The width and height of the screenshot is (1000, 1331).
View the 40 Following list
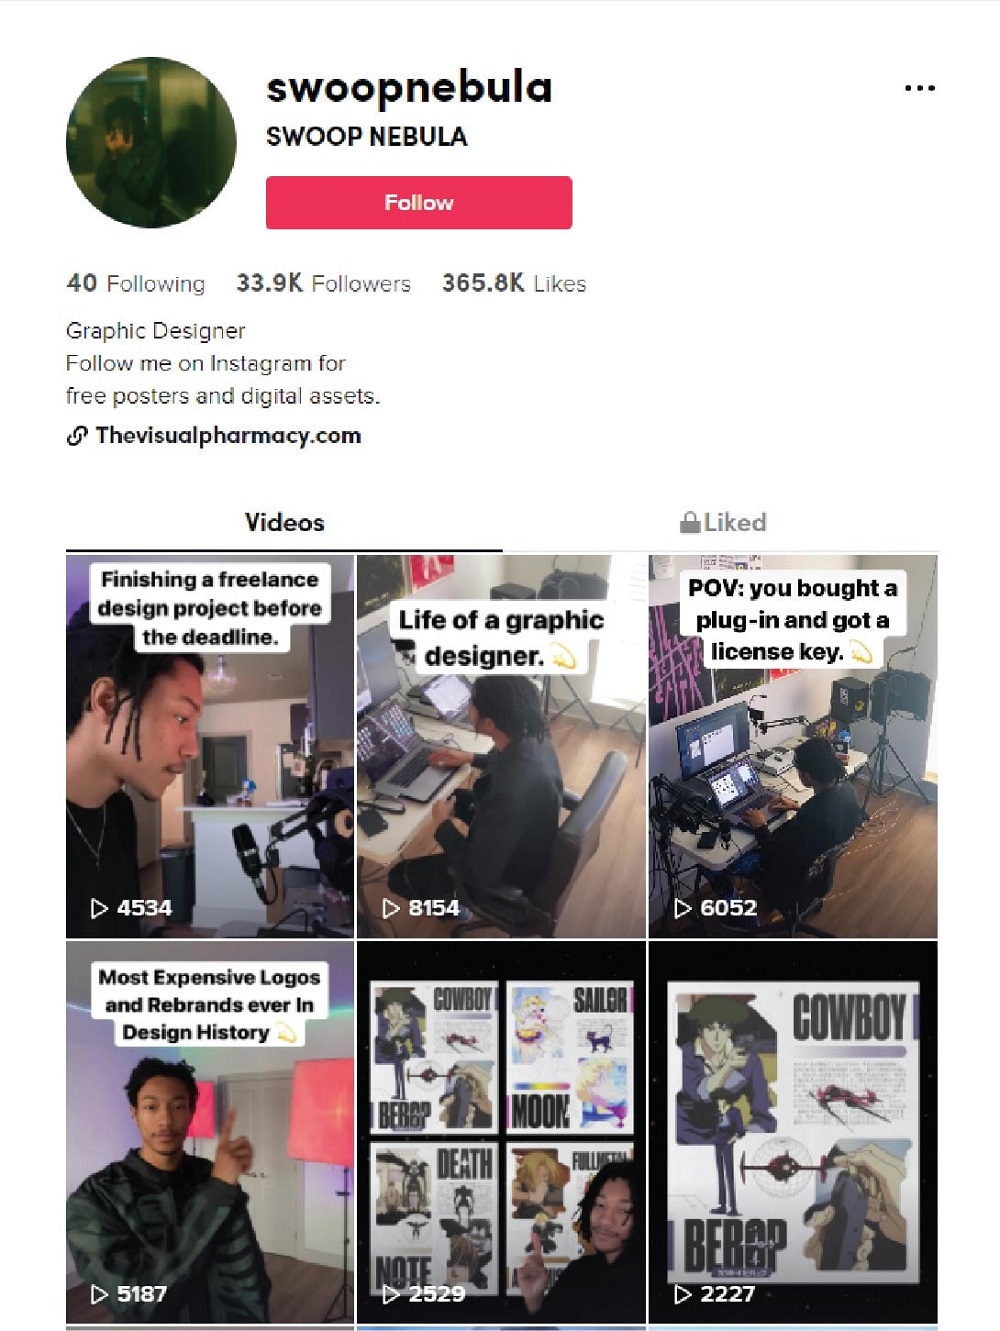click(x=135, y=284)
